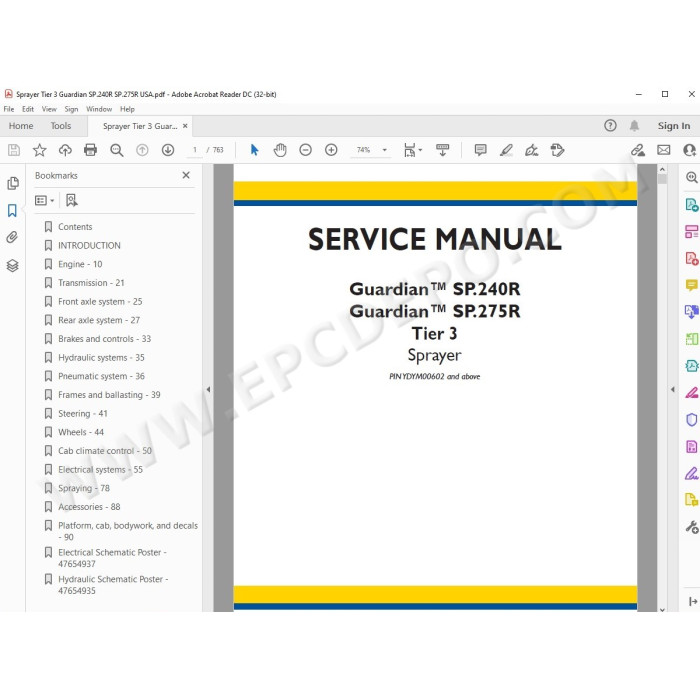This screenshot has width=700, height=700.
Task: Open More Tools wrench icon
Action: tap(692, 527)
